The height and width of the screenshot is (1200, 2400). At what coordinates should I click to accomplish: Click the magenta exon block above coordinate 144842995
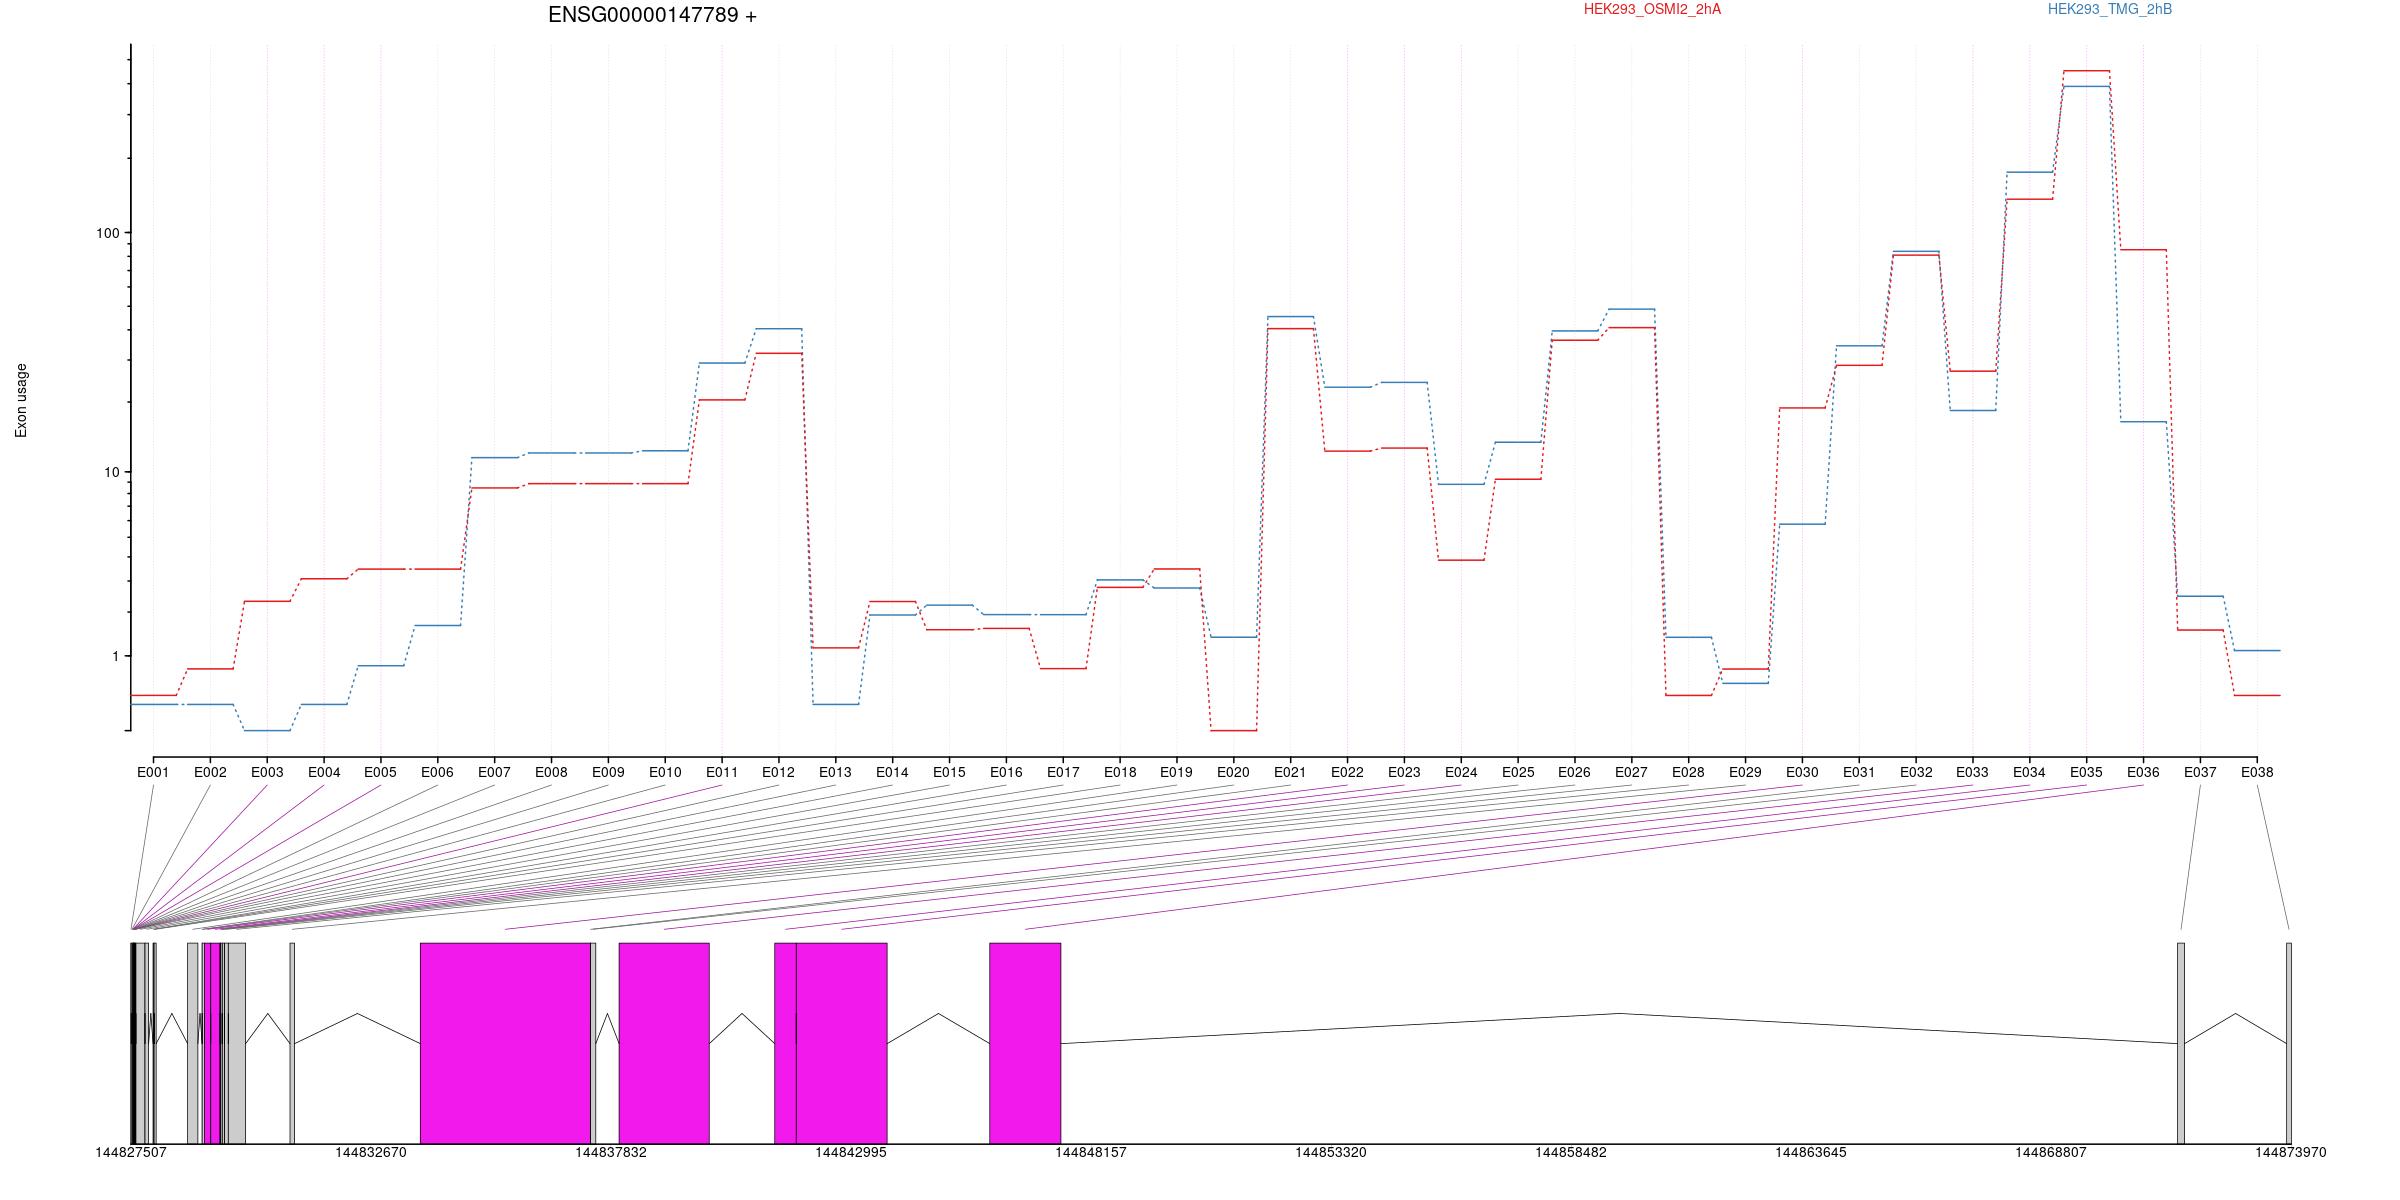click(x=841, y=1043)
